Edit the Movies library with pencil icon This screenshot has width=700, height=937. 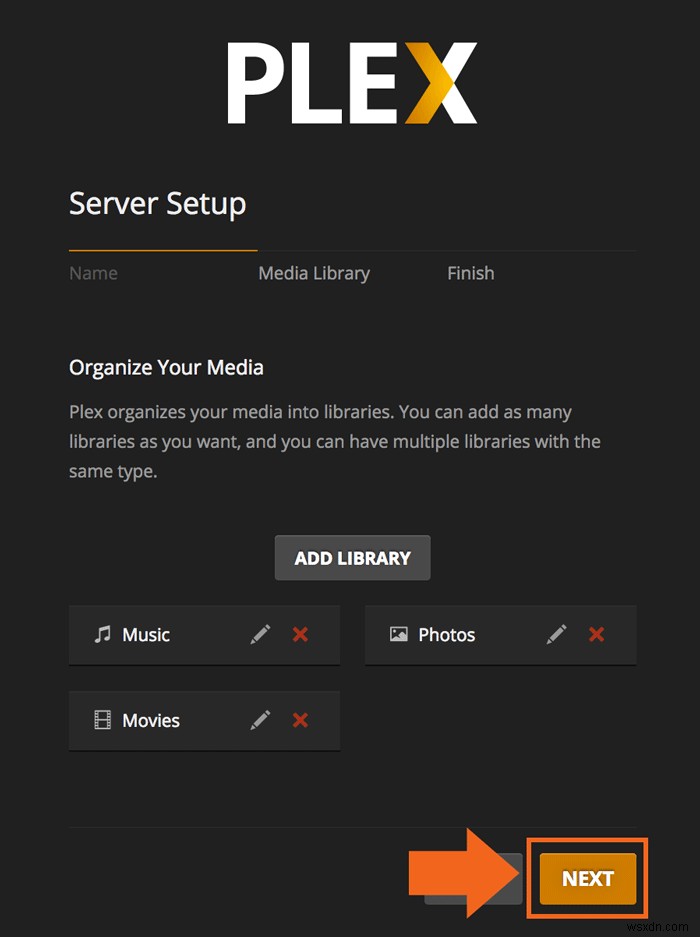260,720
